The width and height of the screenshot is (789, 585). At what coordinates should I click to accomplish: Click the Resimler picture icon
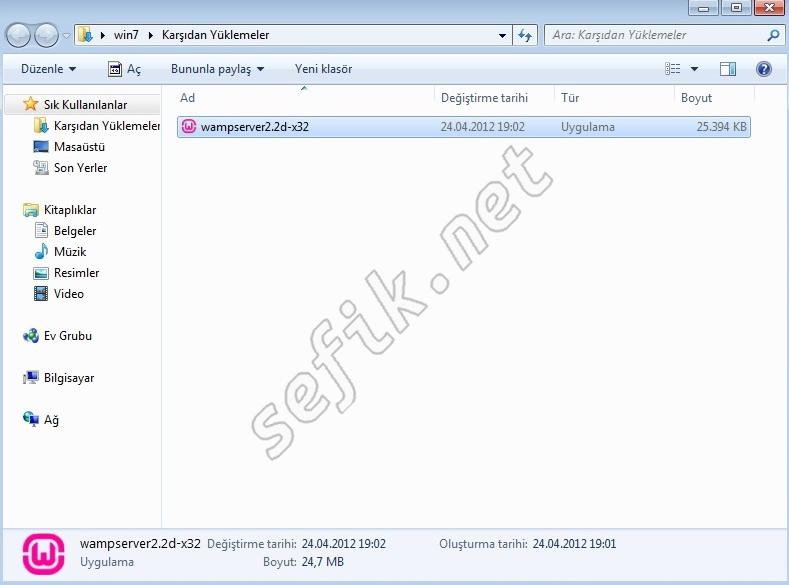click(x=41, y=273)
